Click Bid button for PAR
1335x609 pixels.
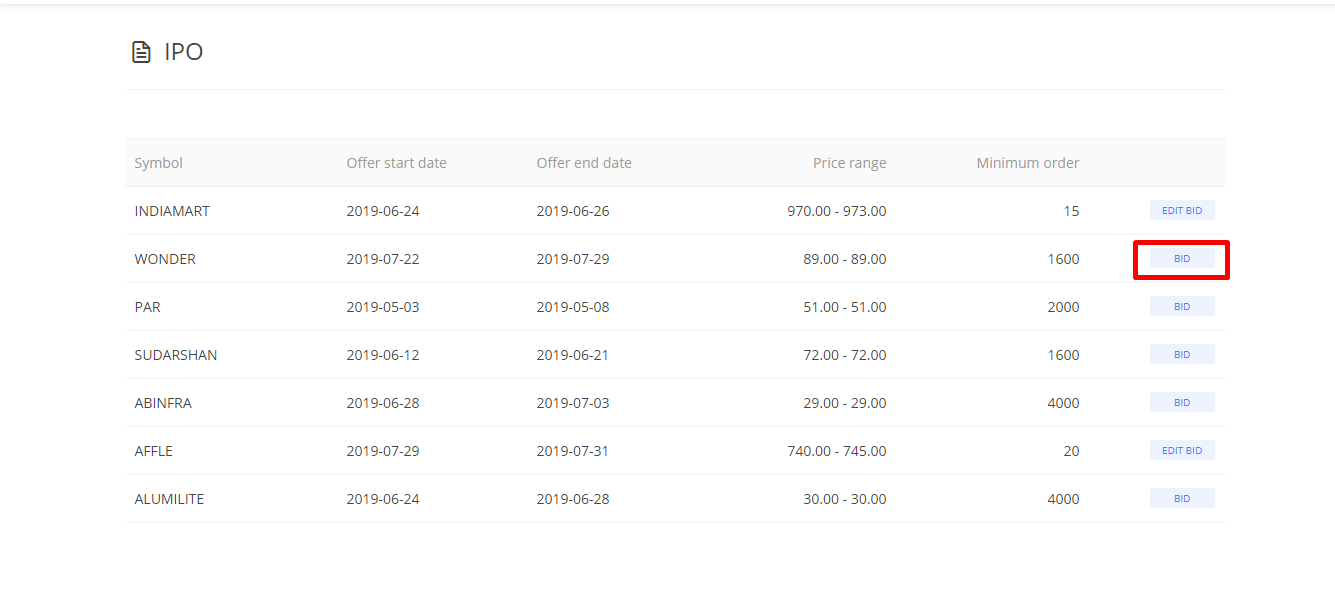click(1182, 307)
